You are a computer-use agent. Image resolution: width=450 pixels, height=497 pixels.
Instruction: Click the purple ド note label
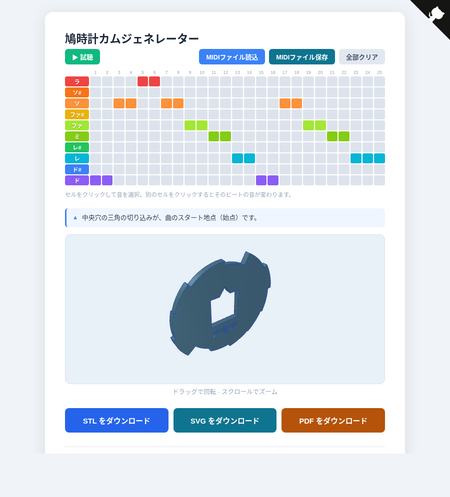tap(77, 180)
